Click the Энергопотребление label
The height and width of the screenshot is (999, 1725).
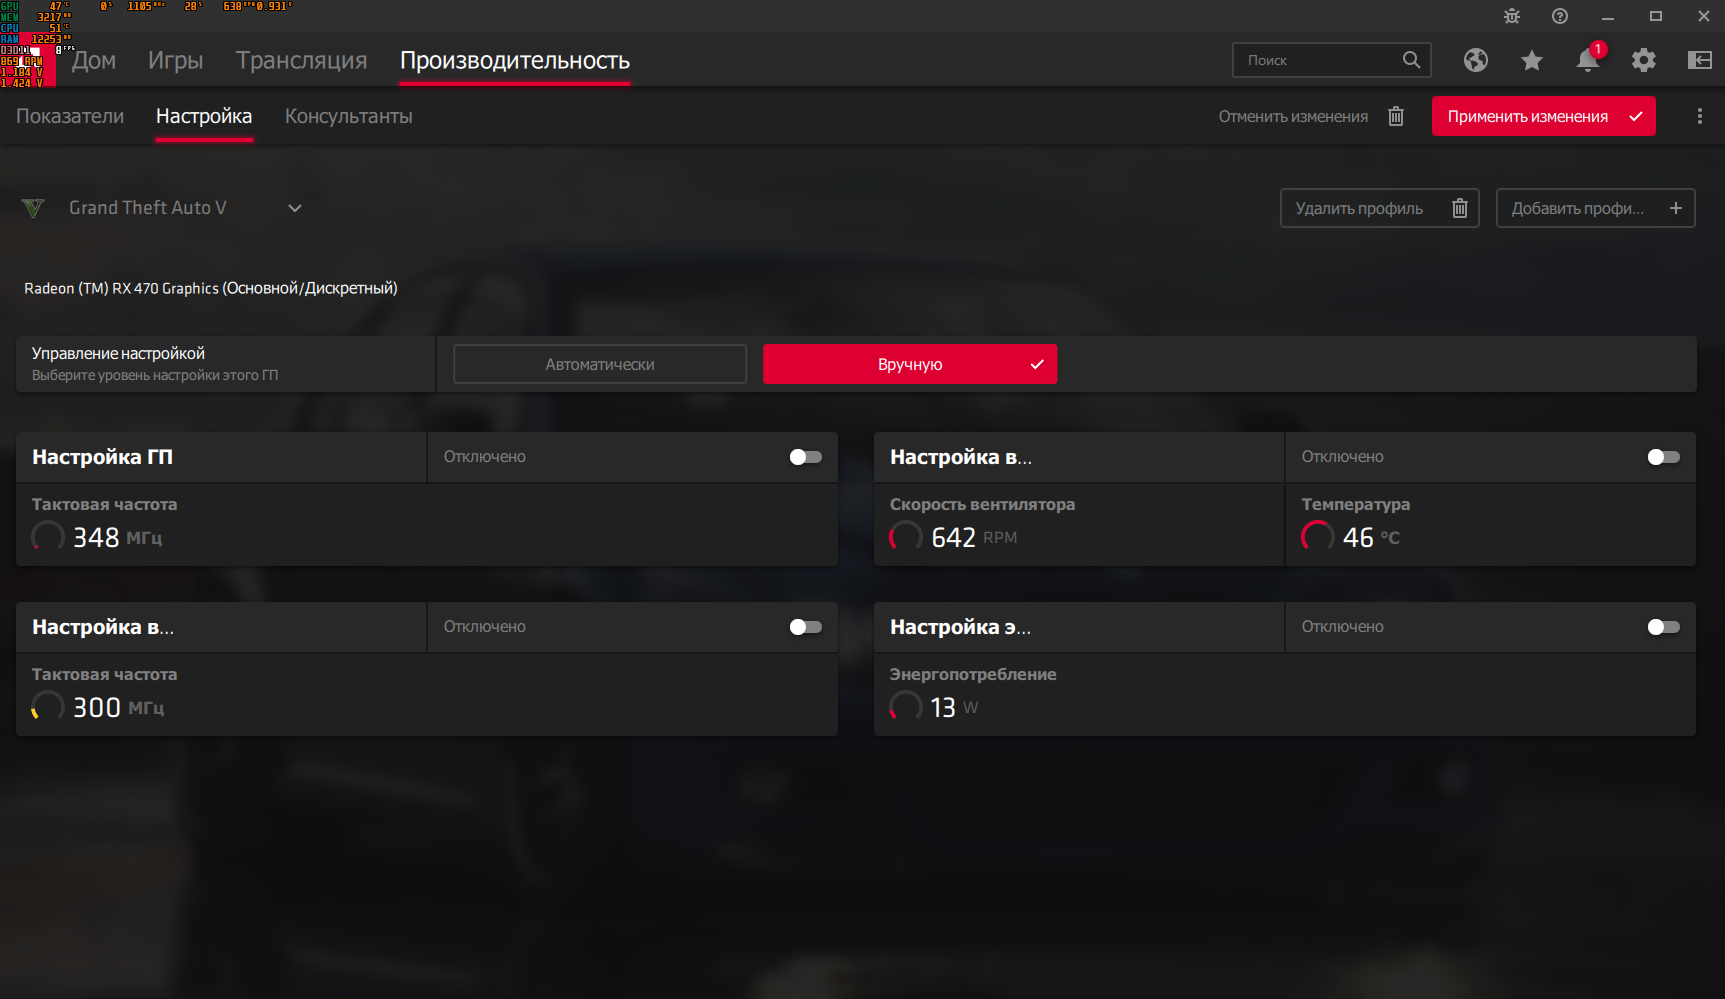(x=973, y=674)
